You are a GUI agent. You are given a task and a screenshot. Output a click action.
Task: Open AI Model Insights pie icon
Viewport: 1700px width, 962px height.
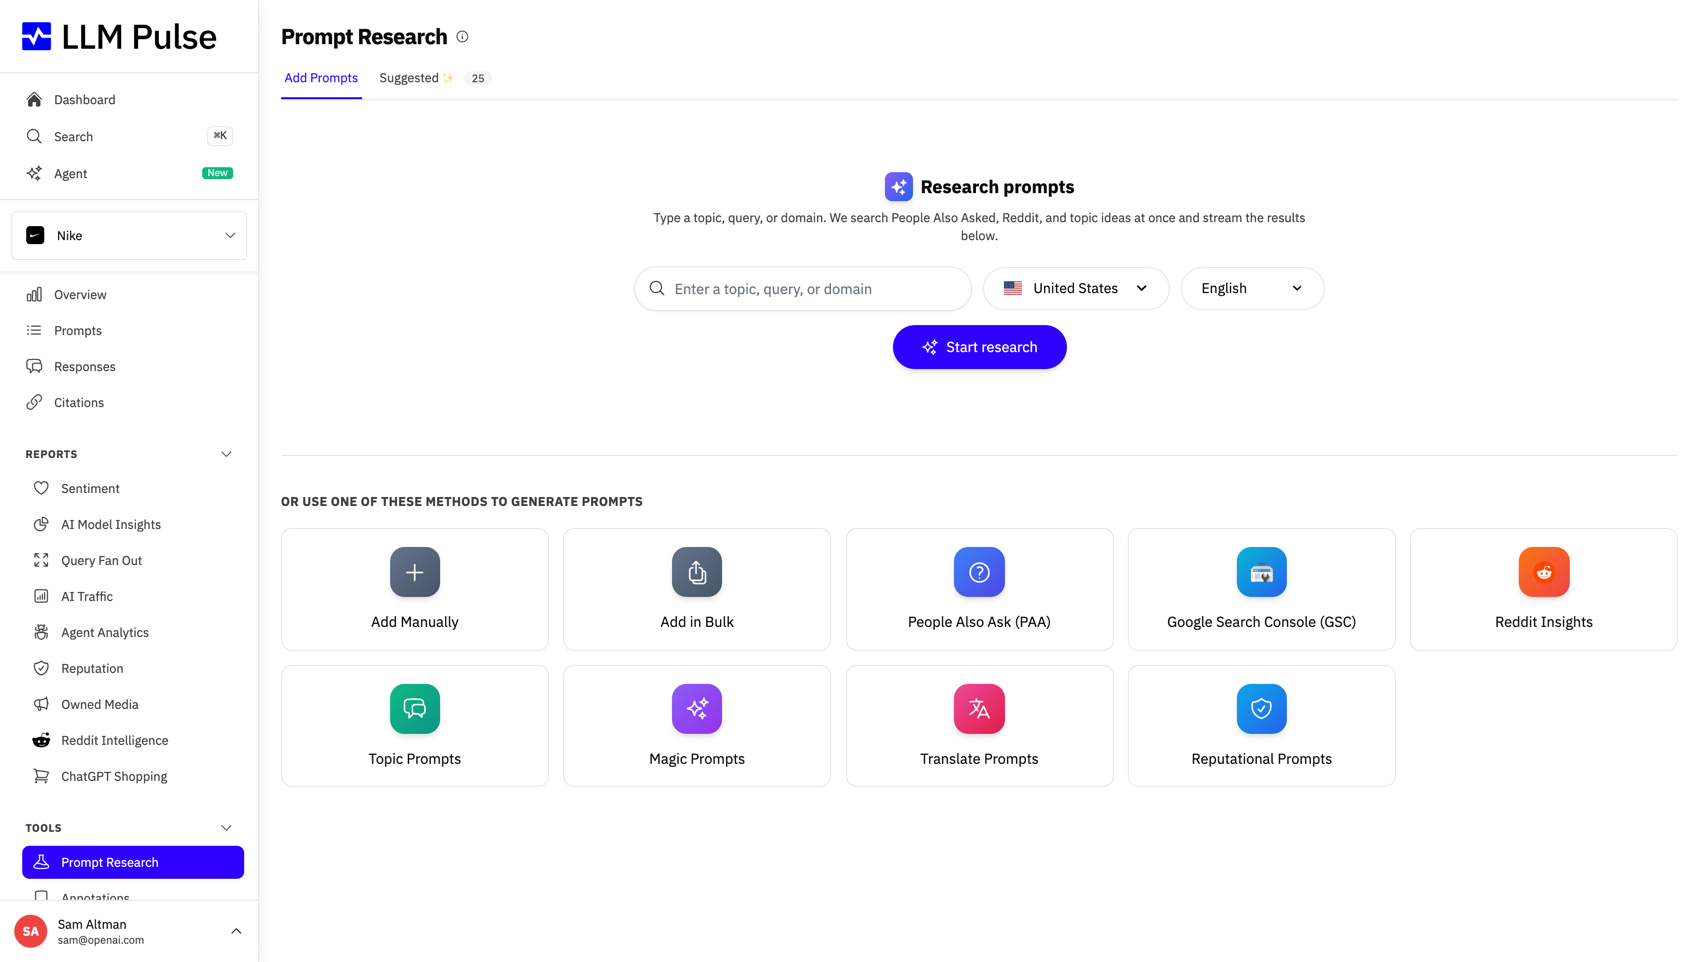click(41, 525)
